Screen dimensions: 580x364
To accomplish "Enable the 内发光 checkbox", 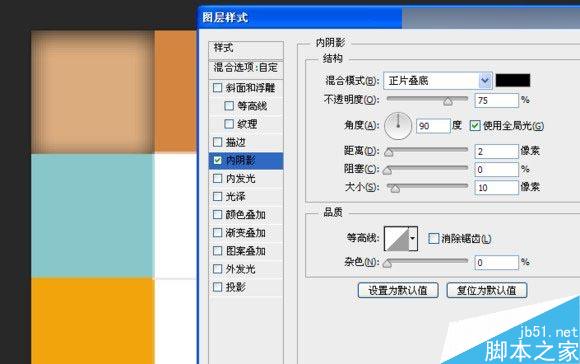I will click(x=218, y=178).
